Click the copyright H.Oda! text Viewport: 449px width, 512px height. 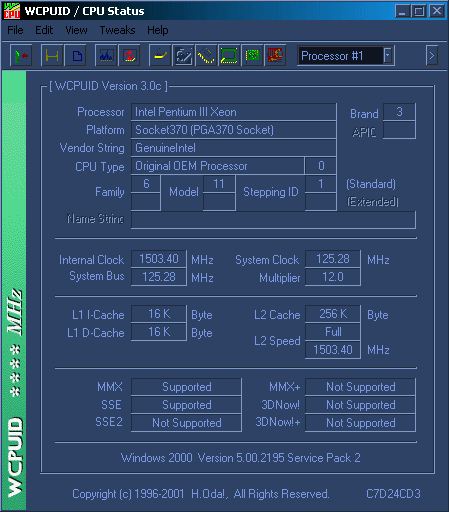click(201, 494)
